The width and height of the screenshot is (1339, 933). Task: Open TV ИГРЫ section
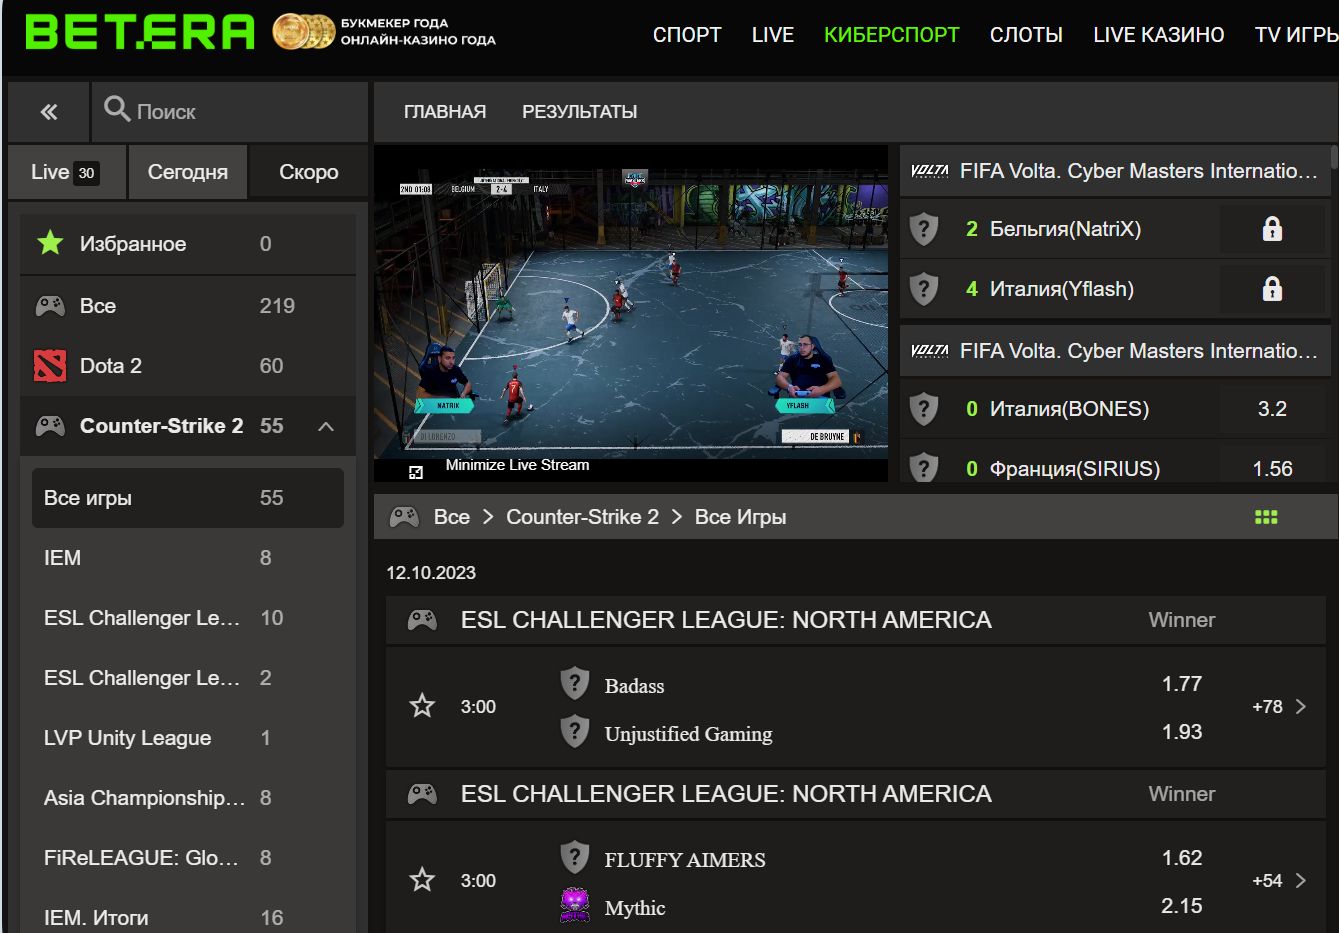coord(1297,35)
